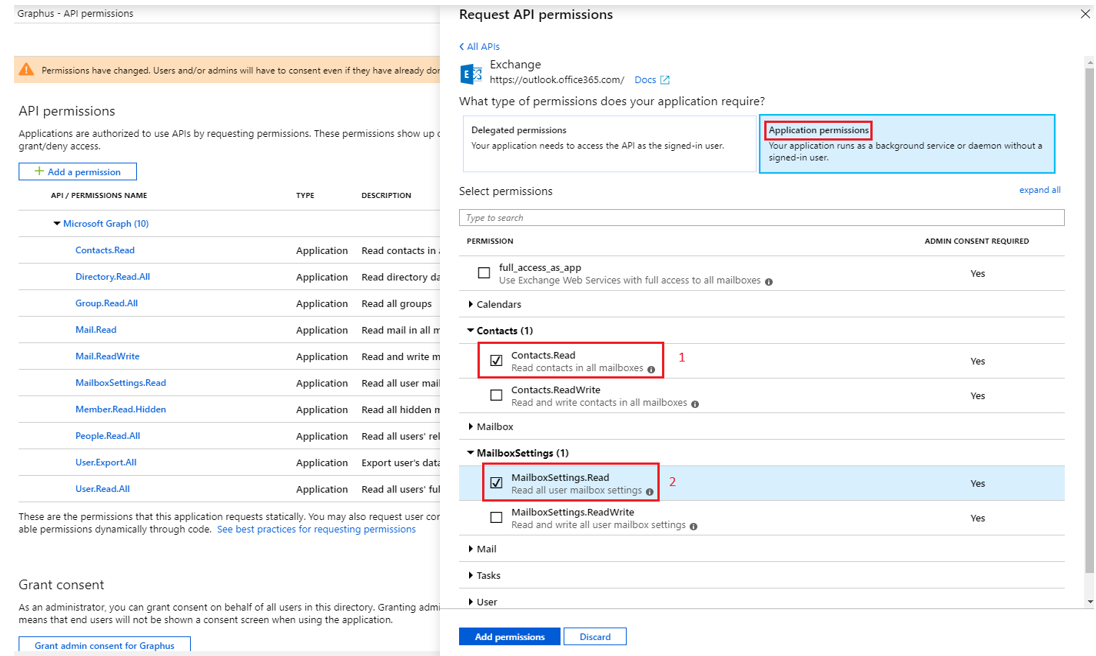The width and height of the screenshot is (1096, 656).
Task: Collapse the Microsoft Graph (10) tree node
Action: 57,224
